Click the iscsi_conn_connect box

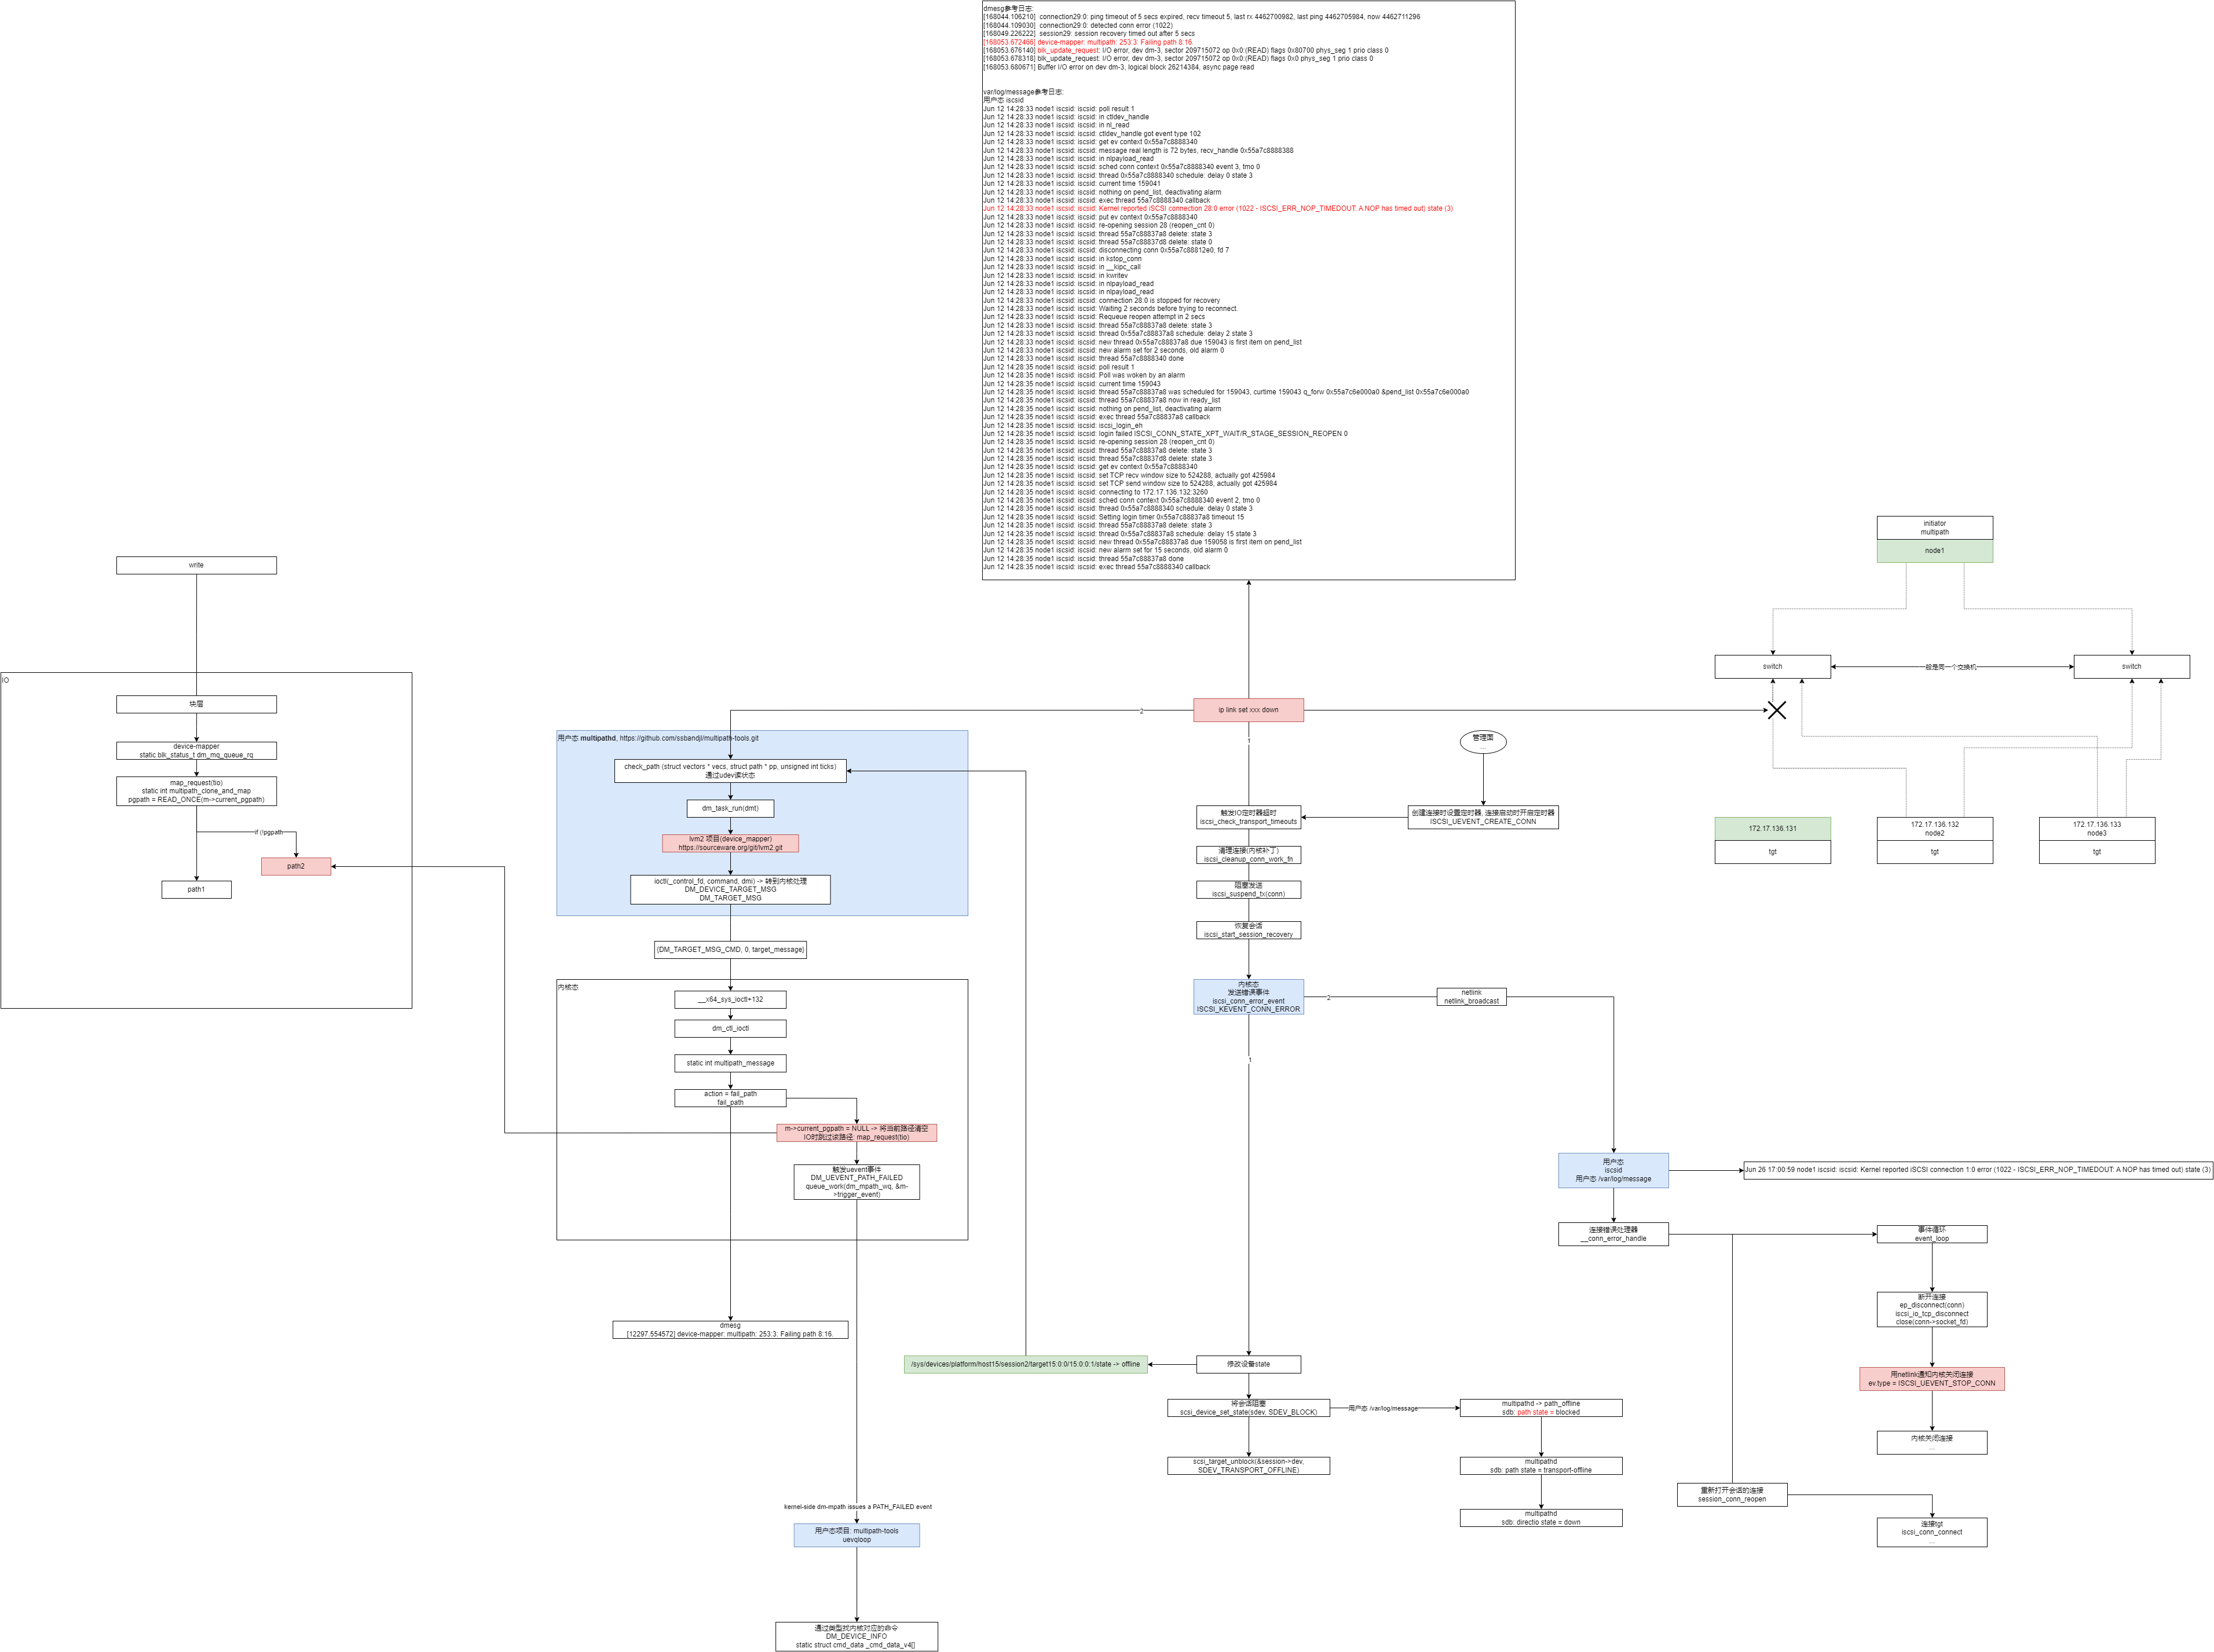coord(1932,1532)
